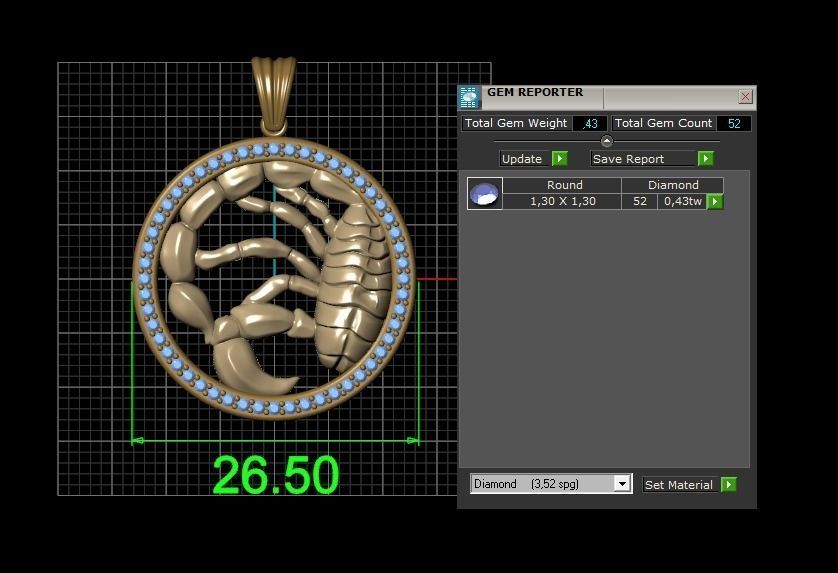Click the 'Diamond' header cell in table

tap(673, 185)
